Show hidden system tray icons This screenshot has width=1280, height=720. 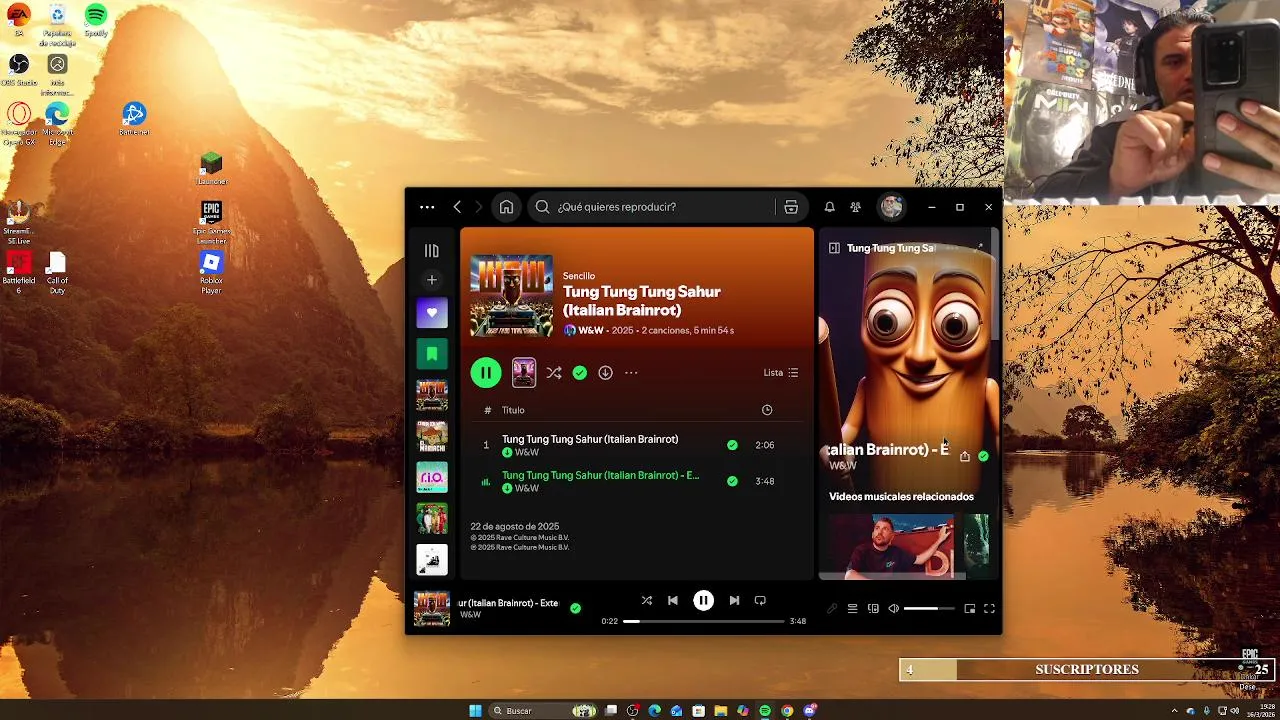(x=1175, y=711)
